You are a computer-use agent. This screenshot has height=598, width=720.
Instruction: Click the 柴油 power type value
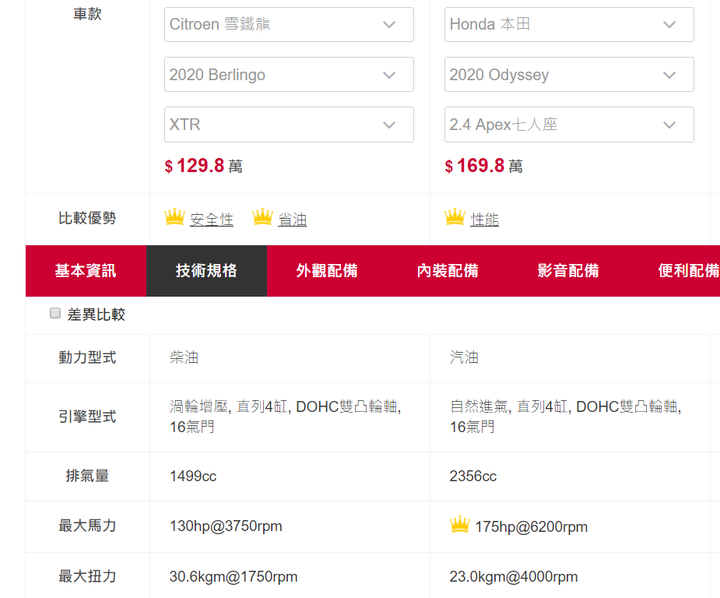click(184, 357)
